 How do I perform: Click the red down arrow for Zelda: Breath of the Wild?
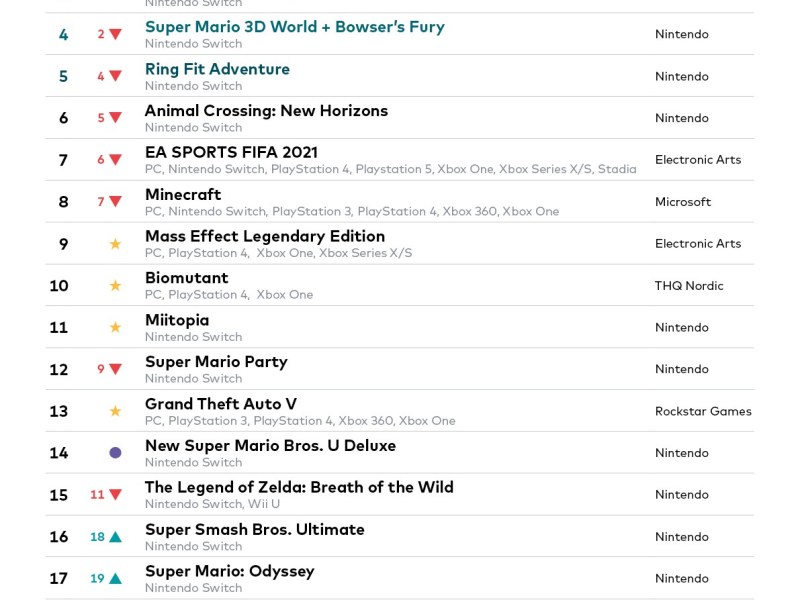pos(115,495)
